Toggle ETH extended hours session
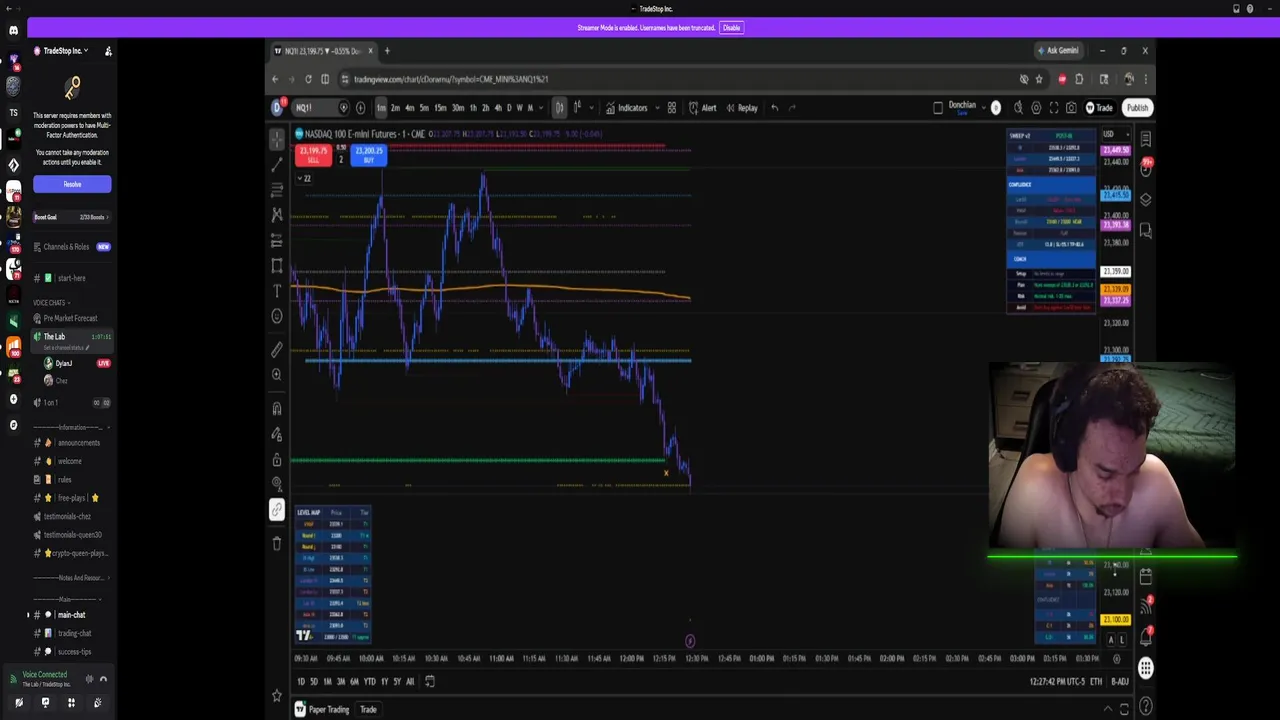The height and width of the screenshot is (720, 1280). click(1096, 682)
